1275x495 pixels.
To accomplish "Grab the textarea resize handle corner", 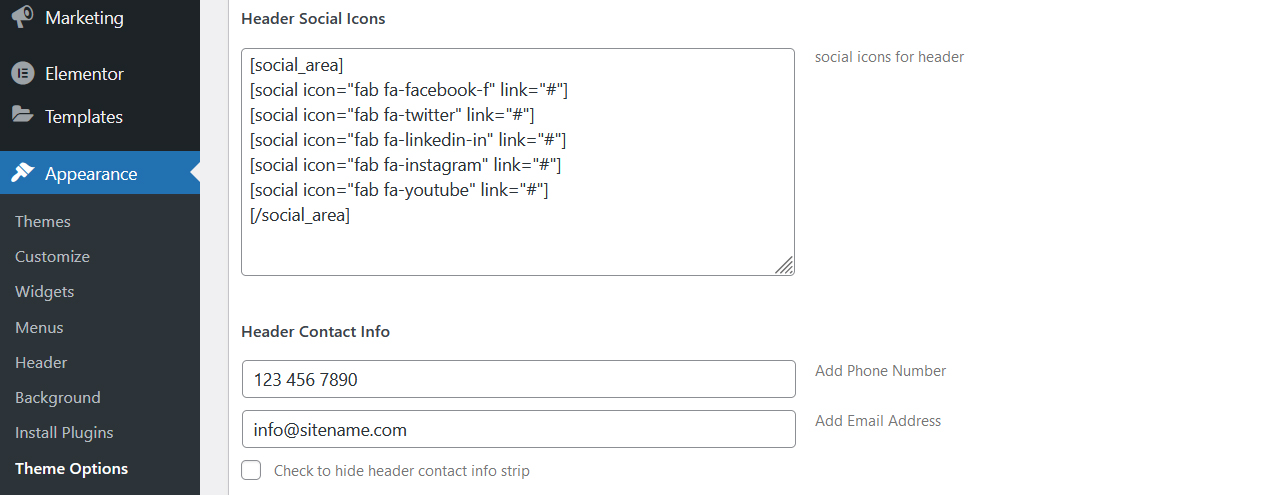I will pos(784,265).
